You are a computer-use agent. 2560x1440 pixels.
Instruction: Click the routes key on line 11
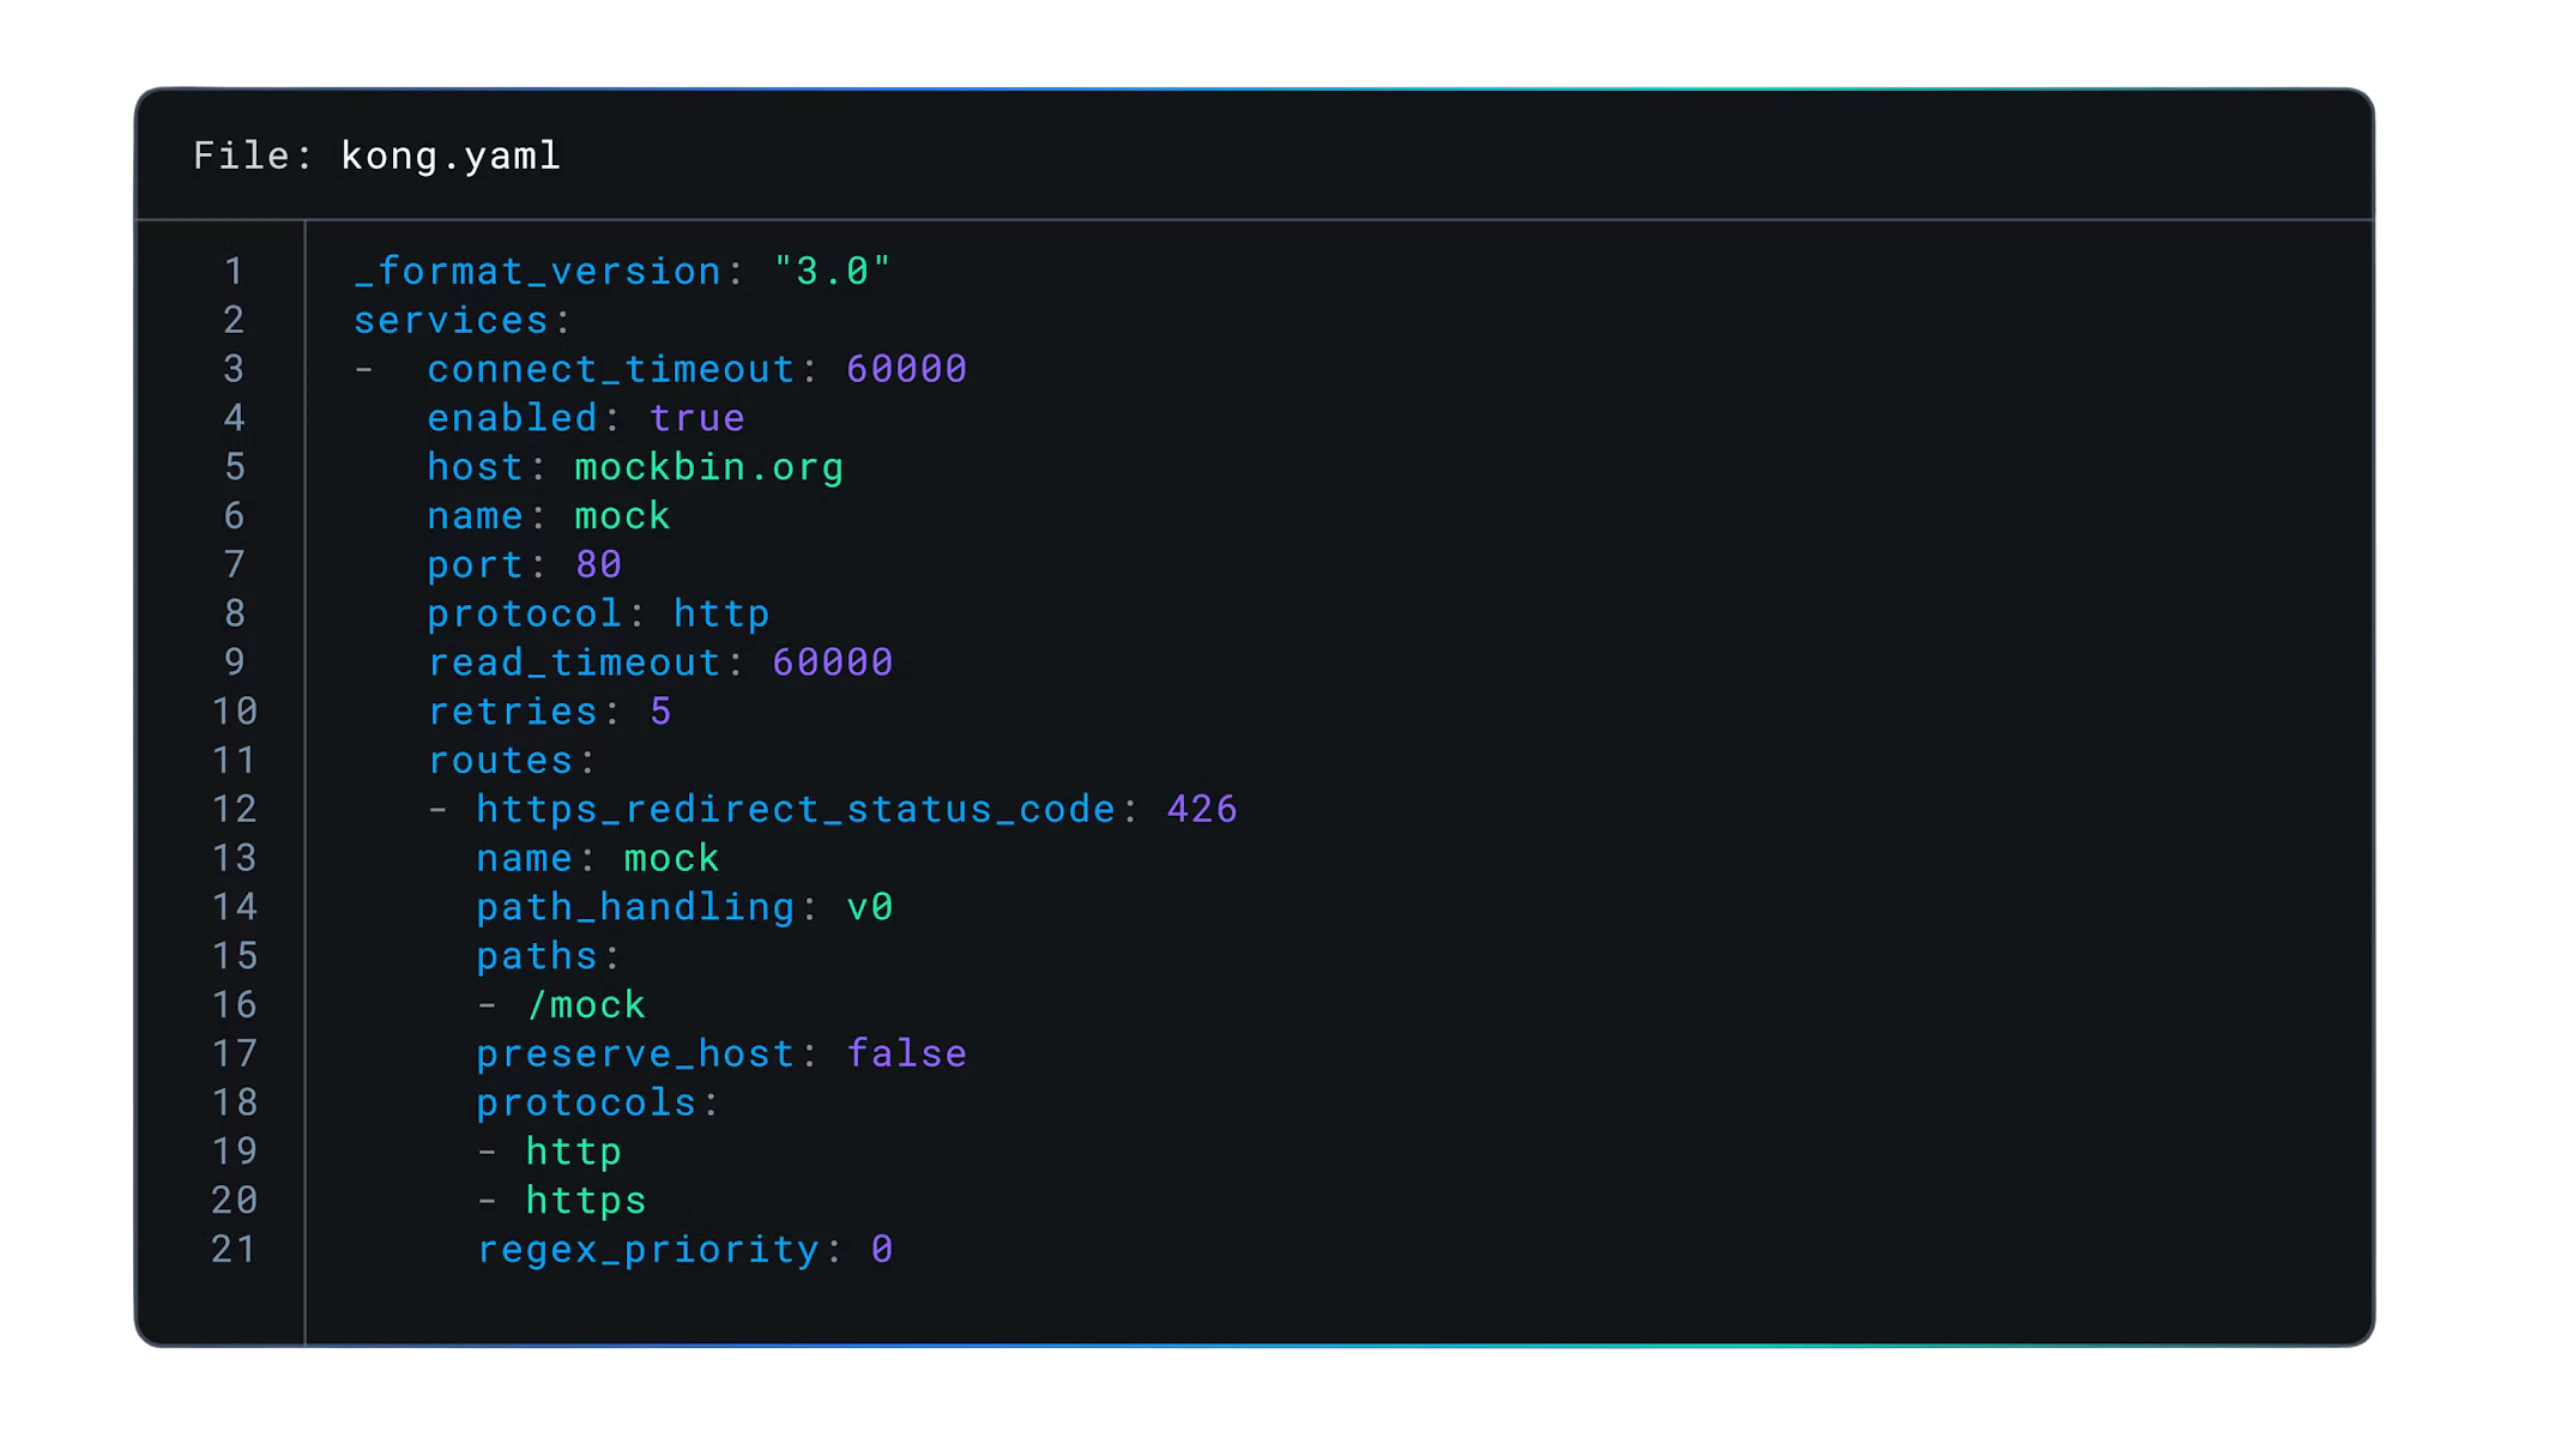pyautogui.click(x=500, y=760)
